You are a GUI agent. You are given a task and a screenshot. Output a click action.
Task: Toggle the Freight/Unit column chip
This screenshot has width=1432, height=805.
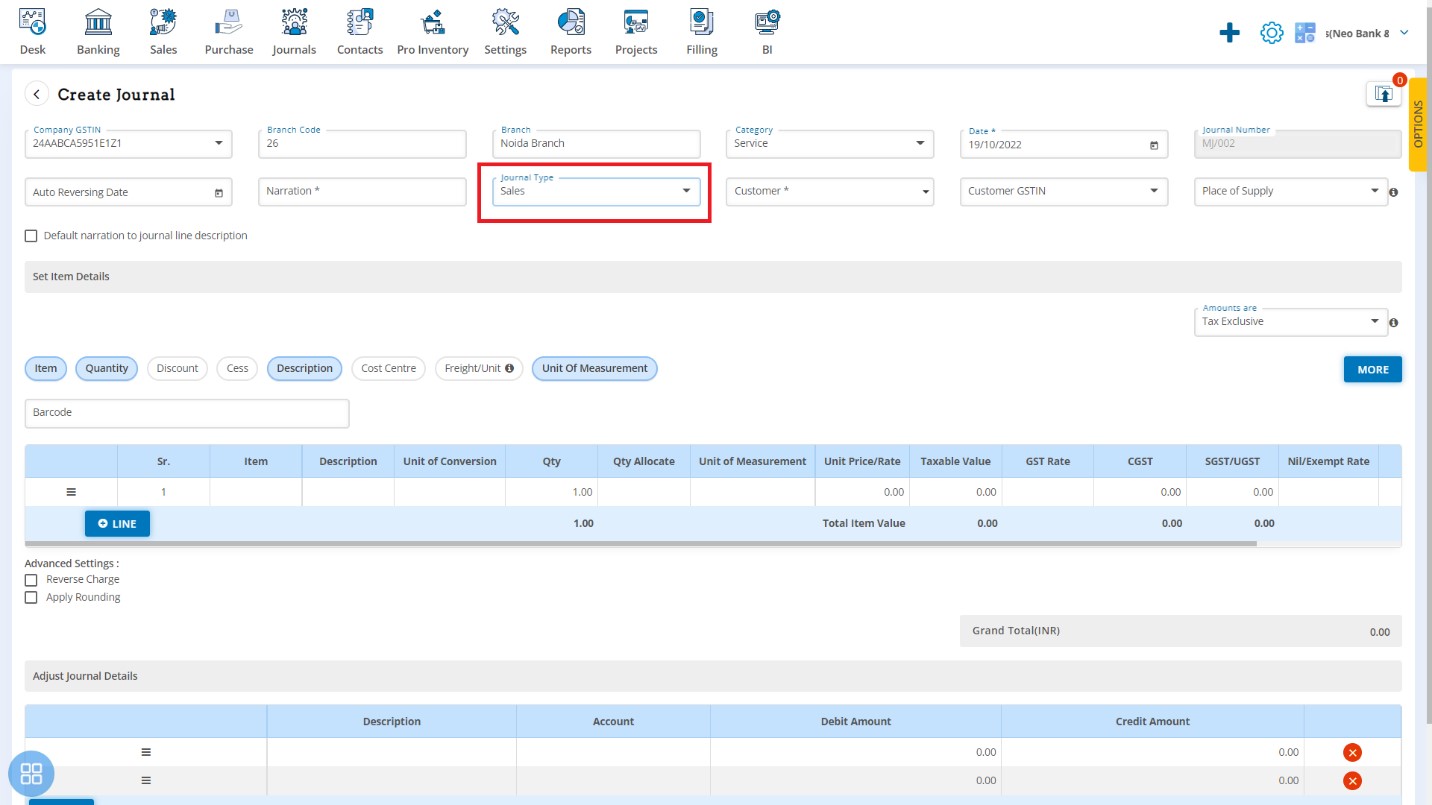click(479, 368)
